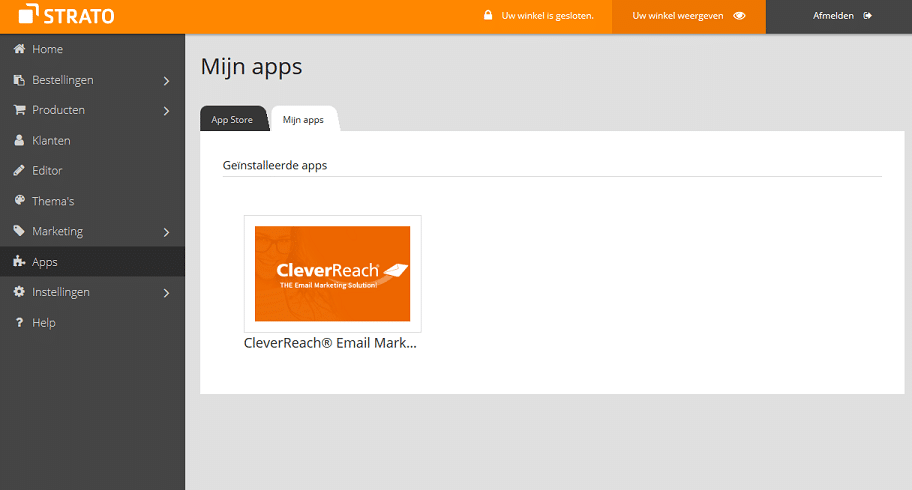Expand the Marketing submenu chevron
Viewport: 912px width, 490px height.
pyautogui.click(x=166, y=232)
